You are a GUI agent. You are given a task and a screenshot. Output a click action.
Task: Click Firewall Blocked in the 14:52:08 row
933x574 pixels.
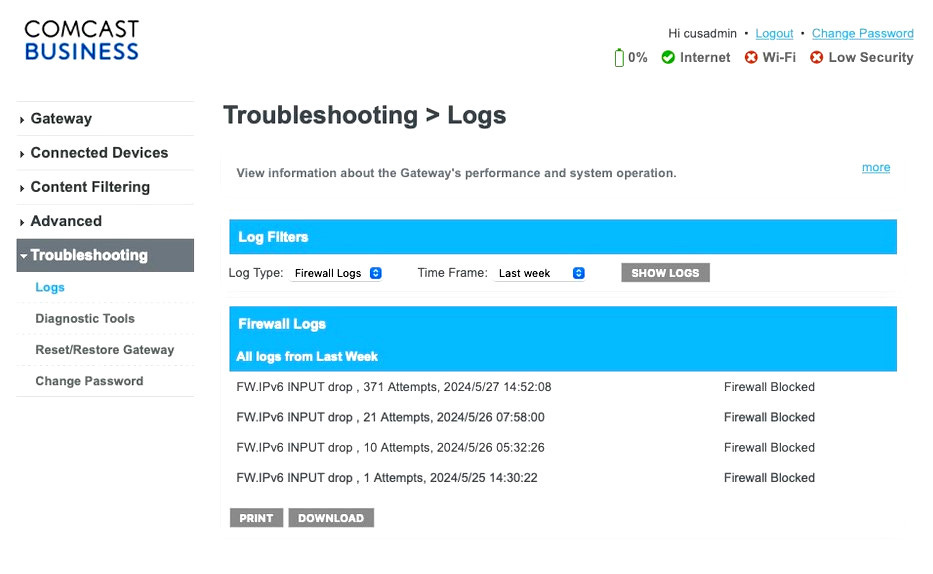pyautogui.click(x=769, y=387)
